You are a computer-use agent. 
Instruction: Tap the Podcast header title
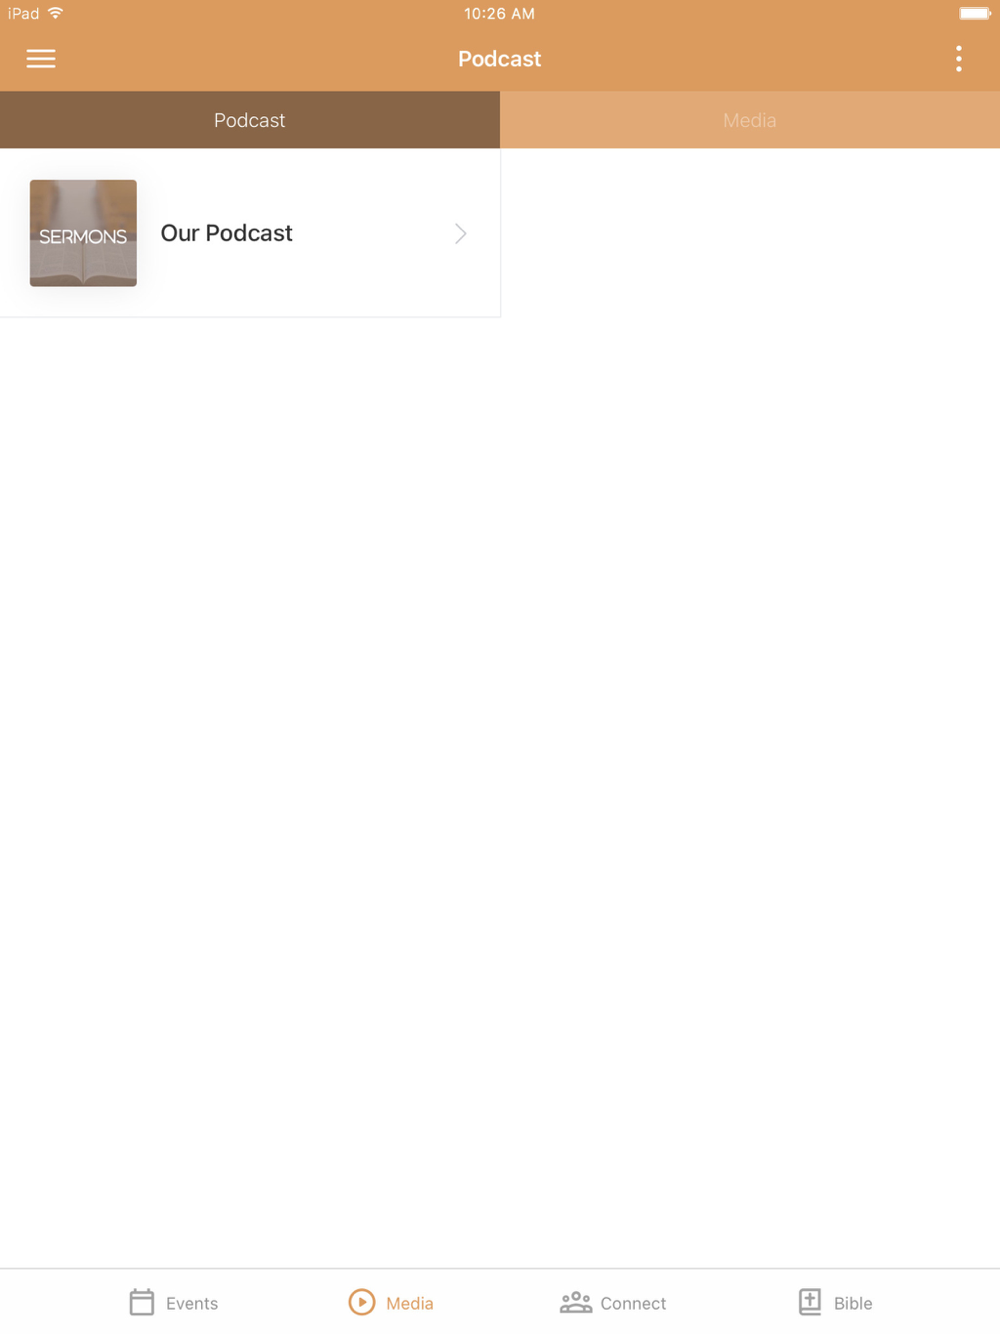coord(500,59)
